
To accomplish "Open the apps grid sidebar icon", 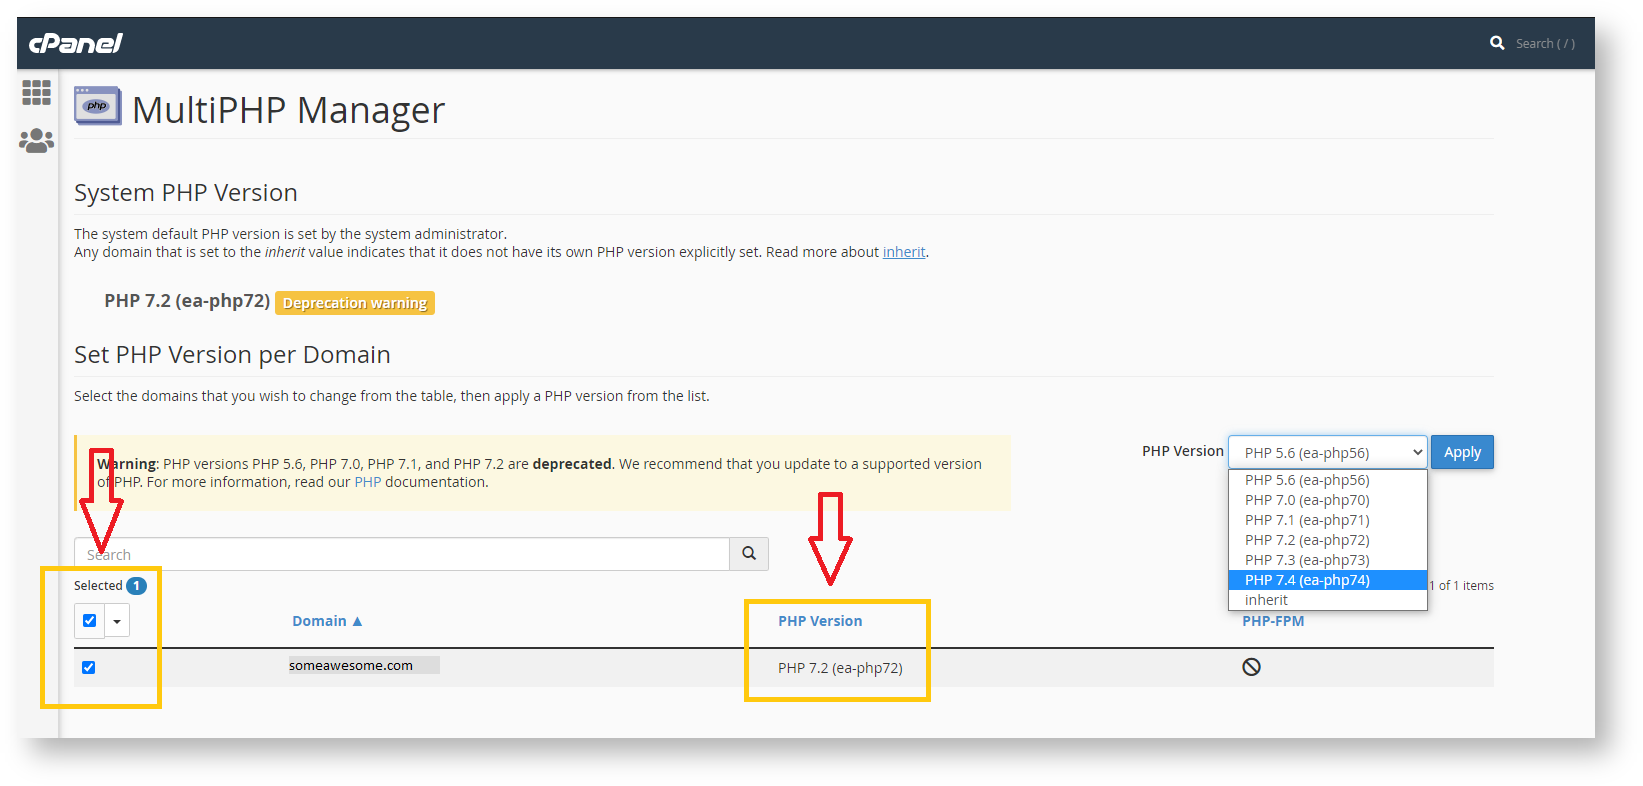I will click(x=36, y=93).
